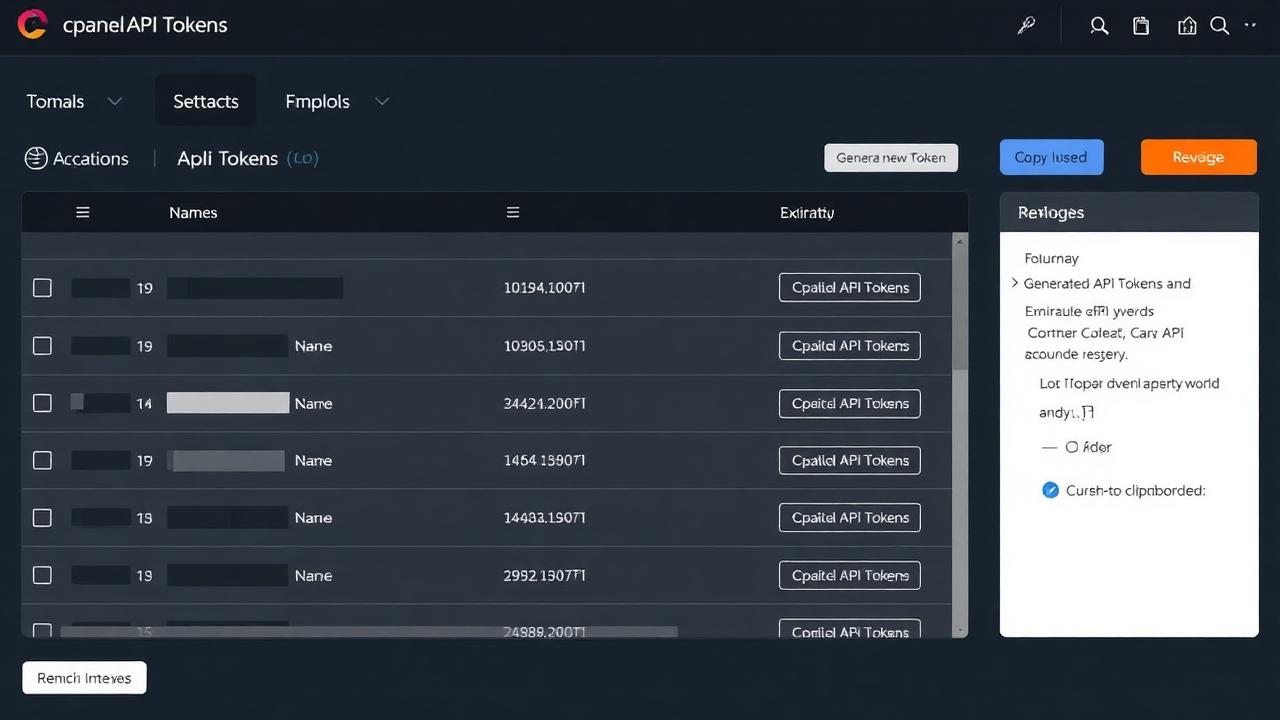Click the value 1454.15907l
Image resolution: width=1280 pixels, height=720 pixels.
click(x=544, y=461)
